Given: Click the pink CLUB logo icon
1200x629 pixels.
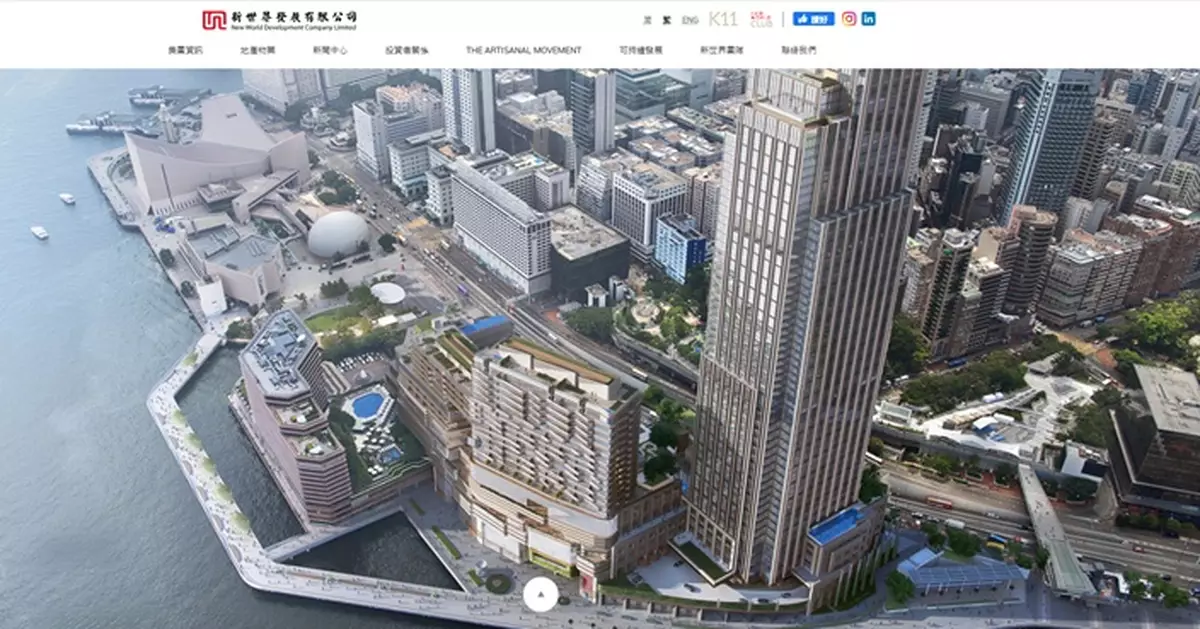Looking at the screenshot, I should (x=760, y=19).
